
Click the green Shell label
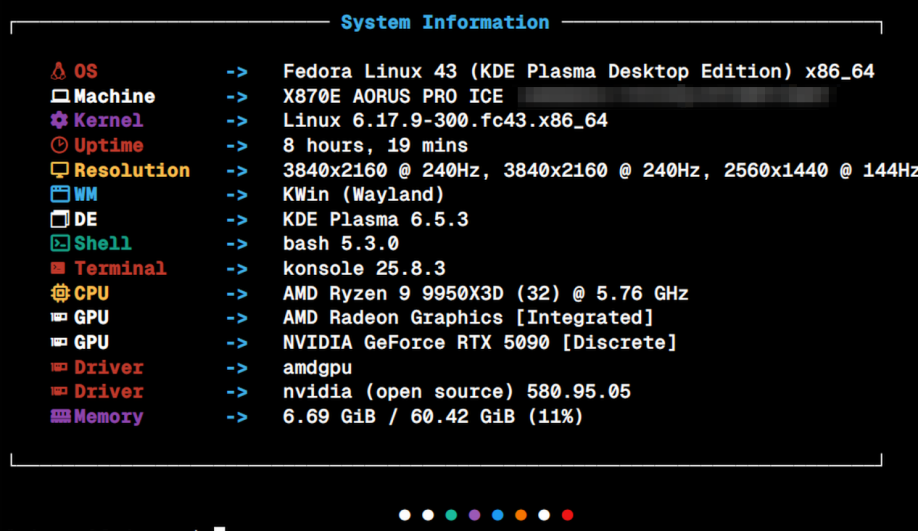click(x=102, y=244)
